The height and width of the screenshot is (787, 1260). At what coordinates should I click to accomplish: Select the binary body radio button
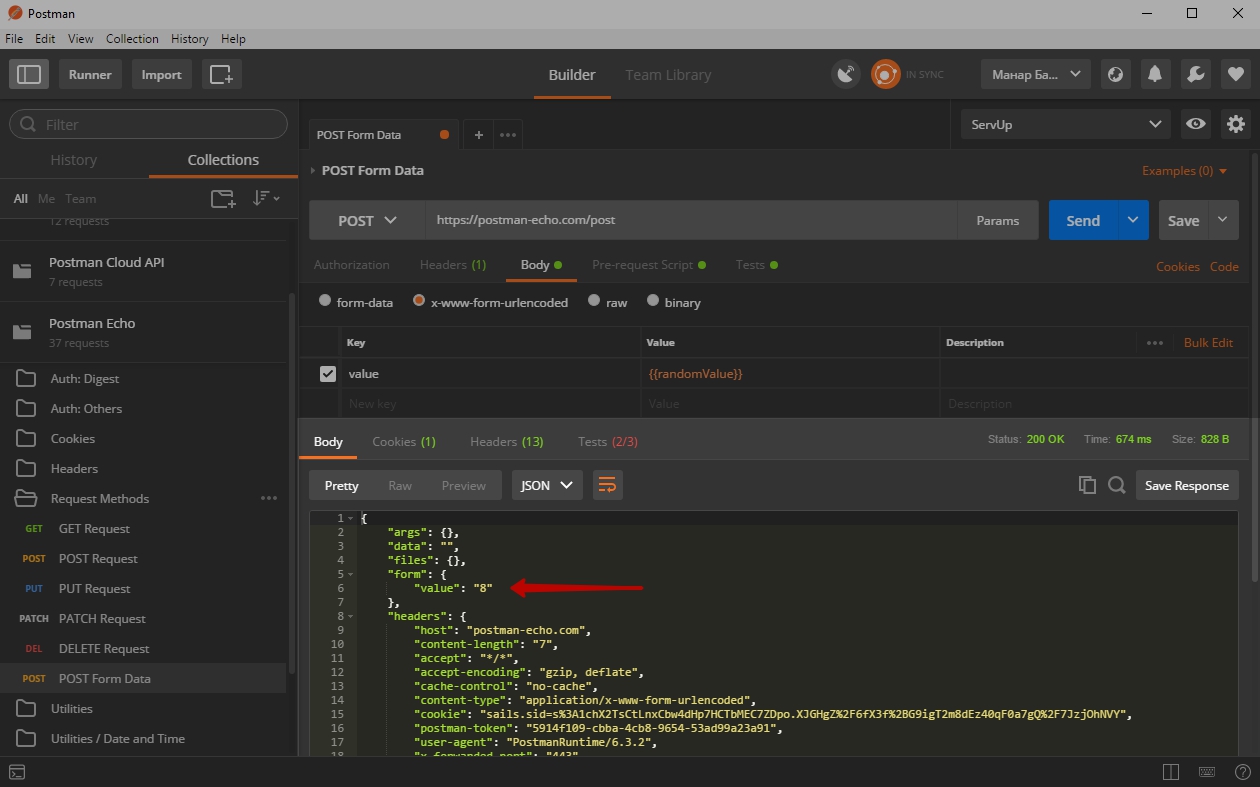pyautogui.click(x=653, y=301)
